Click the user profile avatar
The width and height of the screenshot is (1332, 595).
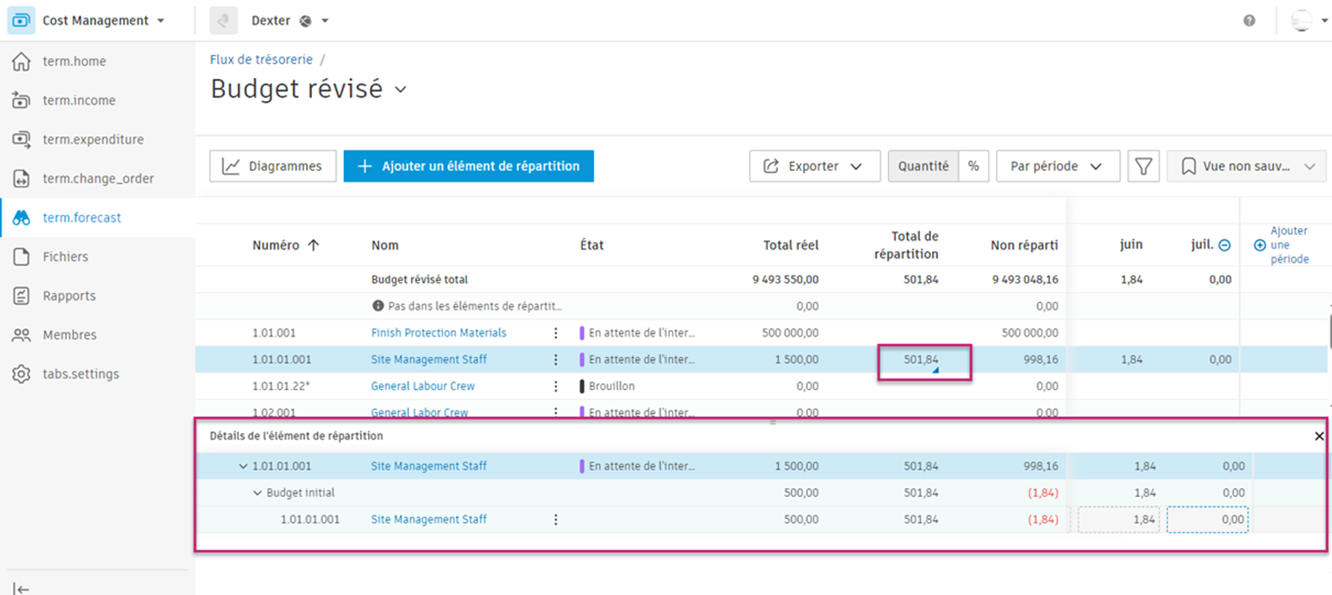click(1301, 21)
